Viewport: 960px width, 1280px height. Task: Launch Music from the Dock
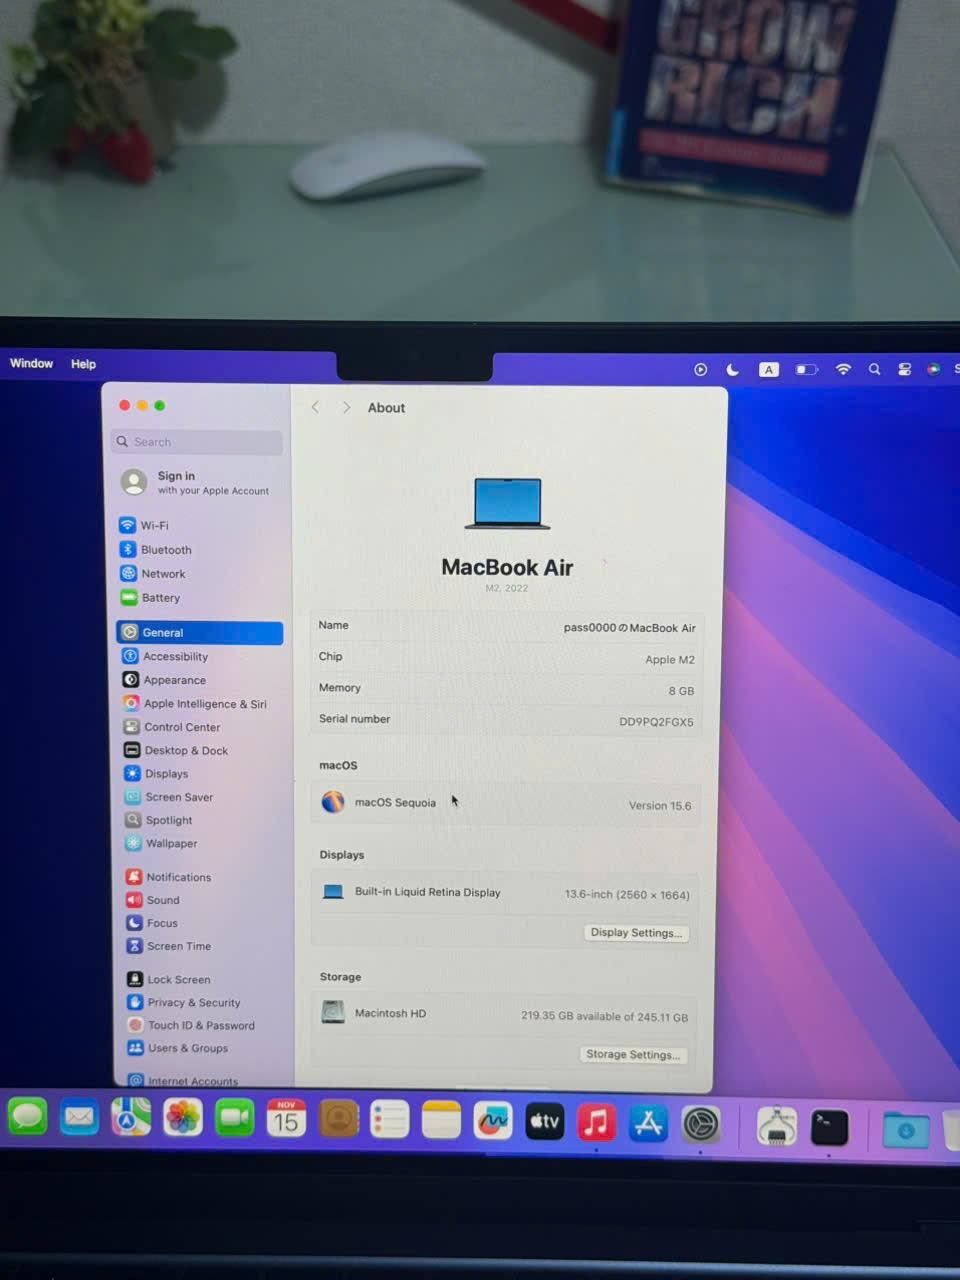596,1122
